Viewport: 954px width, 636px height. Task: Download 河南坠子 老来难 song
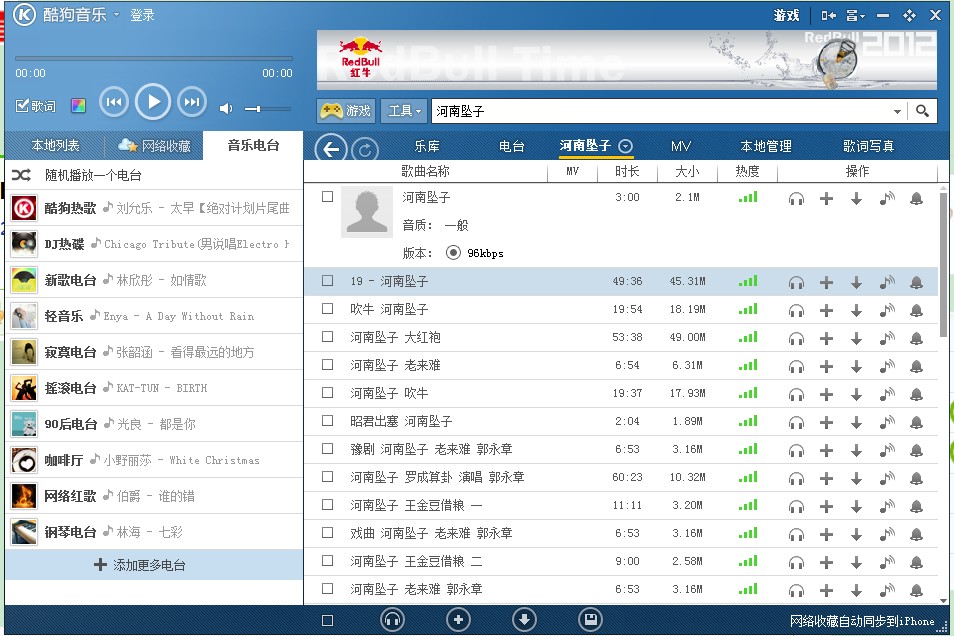856,366
